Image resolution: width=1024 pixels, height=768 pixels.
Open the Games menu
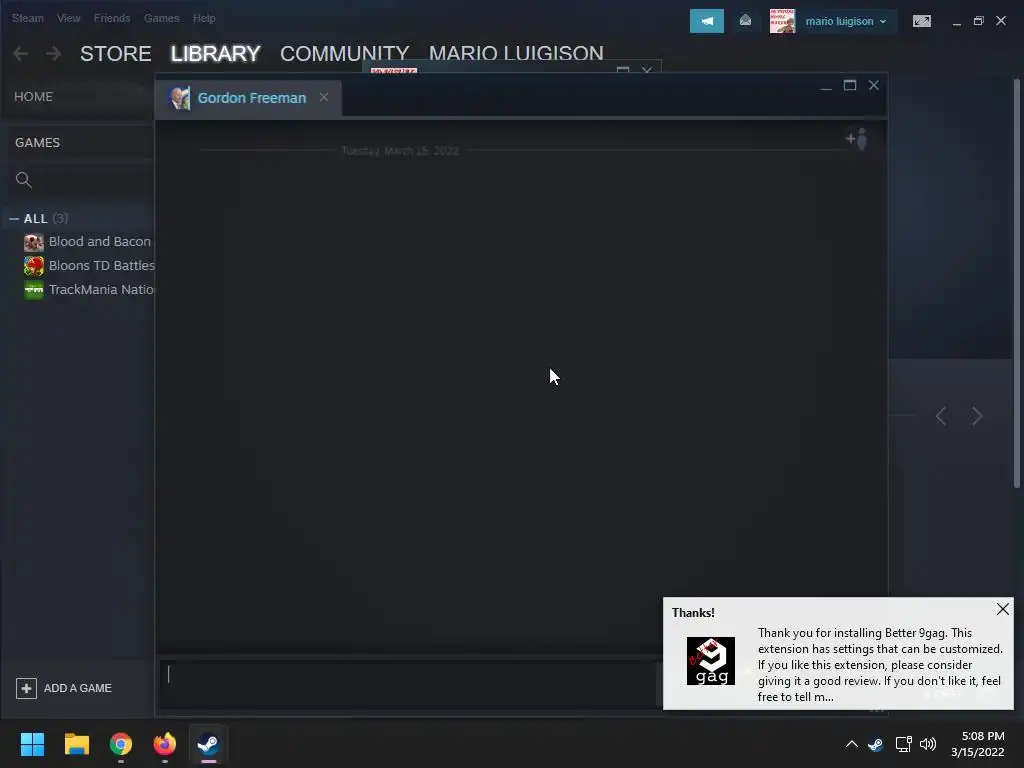161,18
